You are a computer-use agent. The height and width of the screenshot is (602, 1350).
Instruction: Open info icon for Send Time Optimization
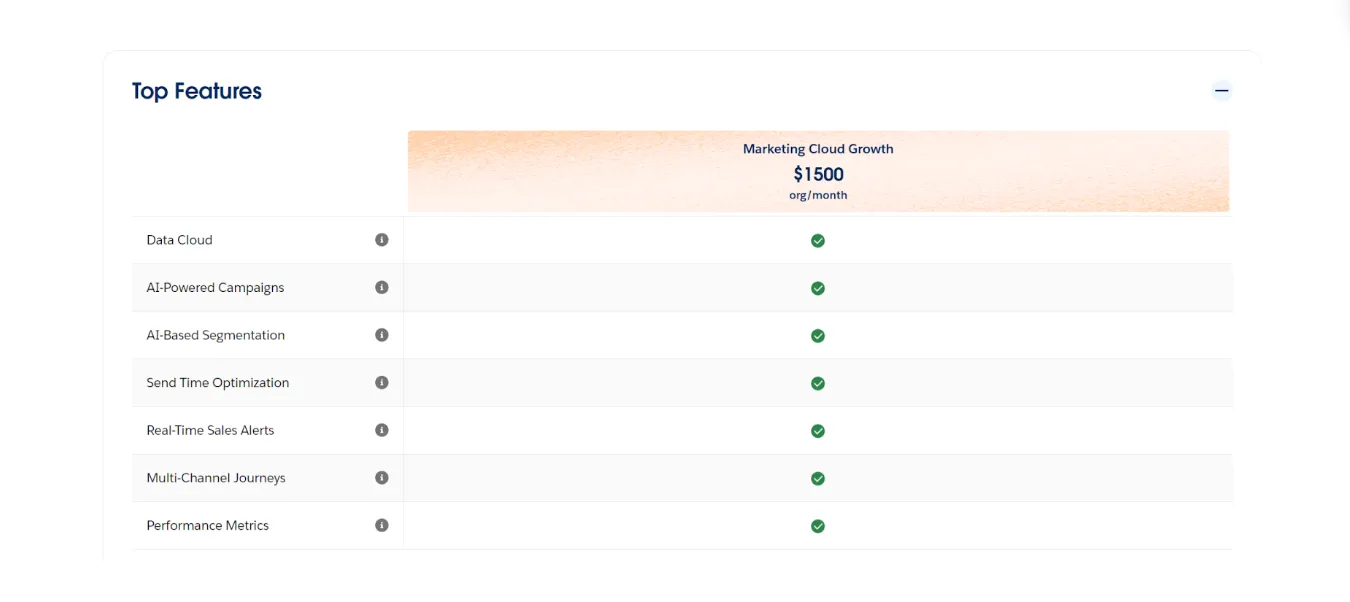coord(381,382)
